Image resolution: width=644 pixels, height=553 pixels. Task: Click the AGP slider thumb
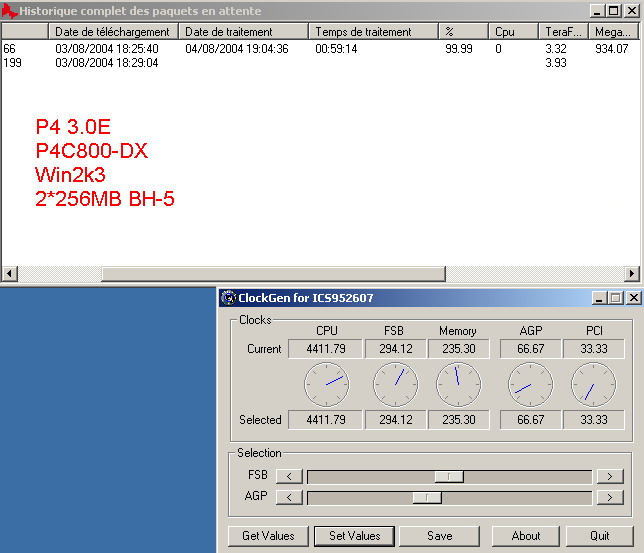(427, 498)
